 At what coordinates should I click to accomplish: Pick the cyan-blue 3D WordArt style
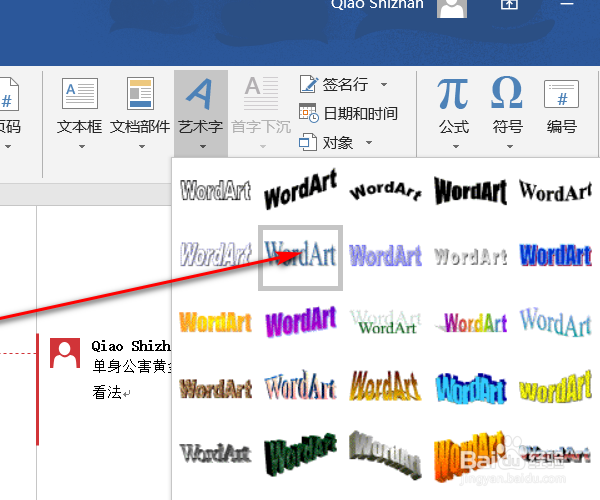click(x=471, y=388)
